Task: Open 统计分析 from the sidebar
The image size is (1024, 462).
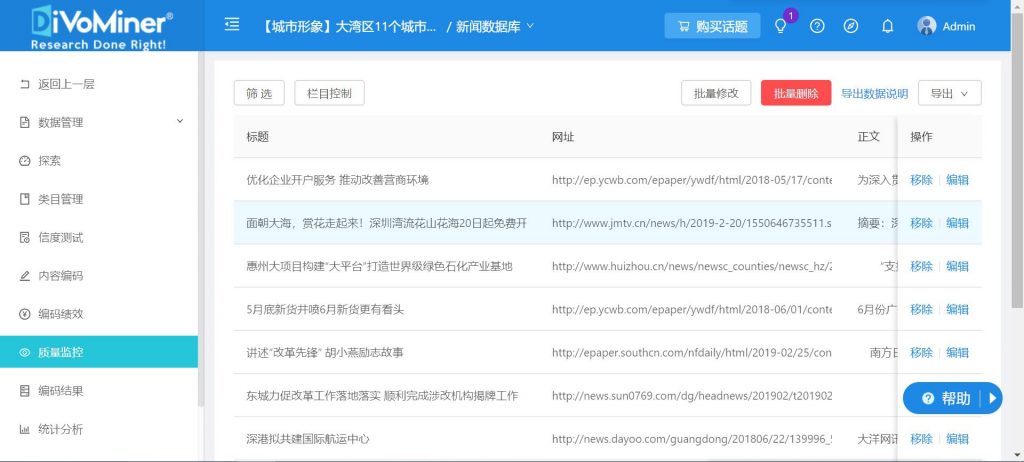Action: point(60,429)
